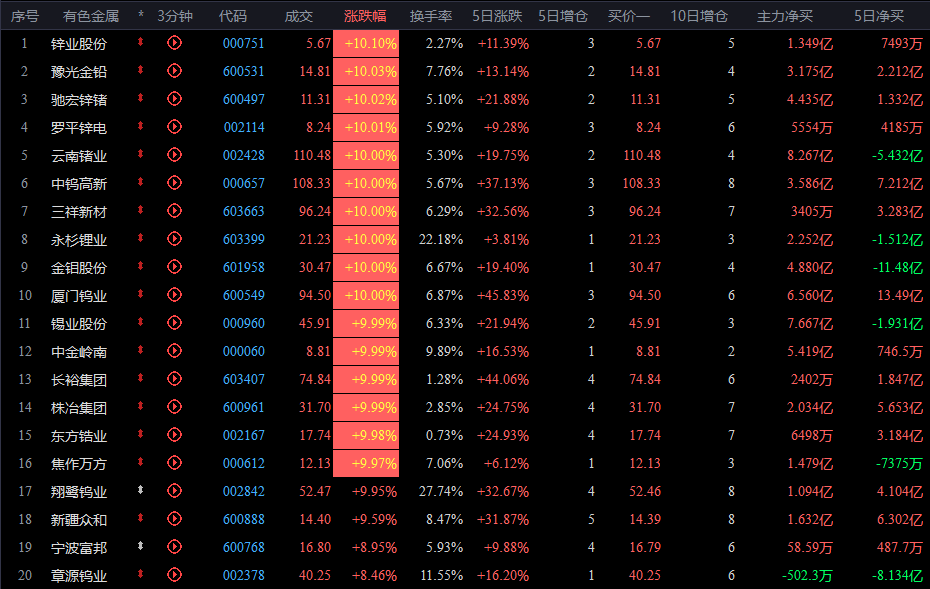The width and height of the screenshot is (930, 589).
Task: Click the 5日涨跌 column header
Action: [x=497, y=16]
